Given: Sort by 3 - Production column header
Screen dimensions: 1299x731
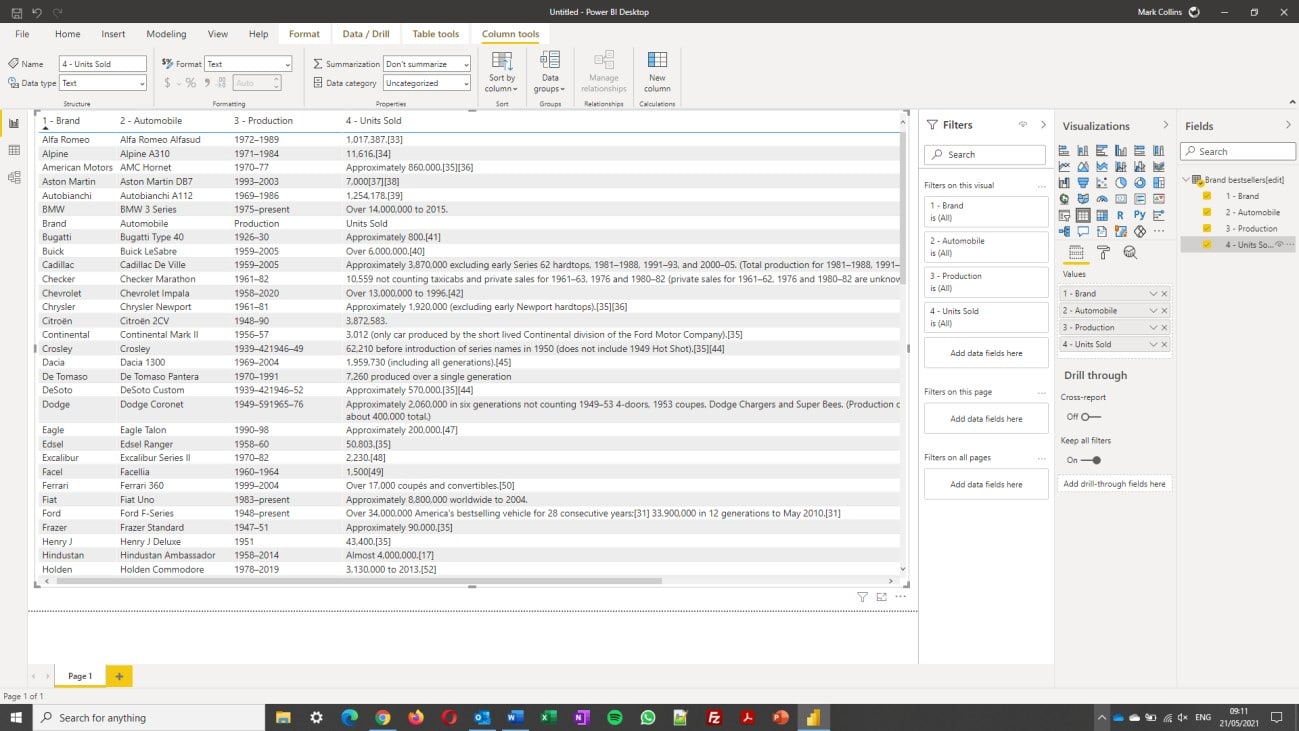Looking at the screenshot, I should coord(263,121).
